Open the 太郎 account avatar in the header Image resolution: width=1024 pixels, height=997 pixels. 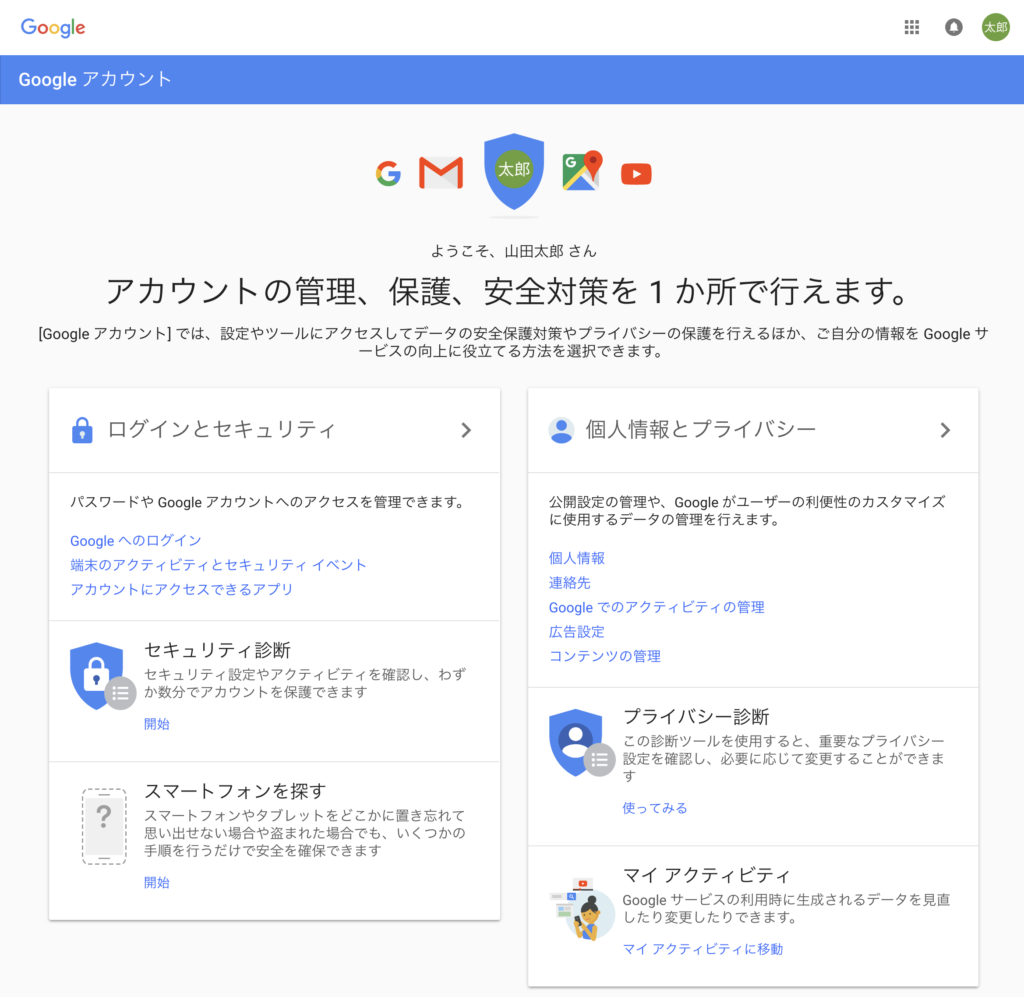pos(996,27)
